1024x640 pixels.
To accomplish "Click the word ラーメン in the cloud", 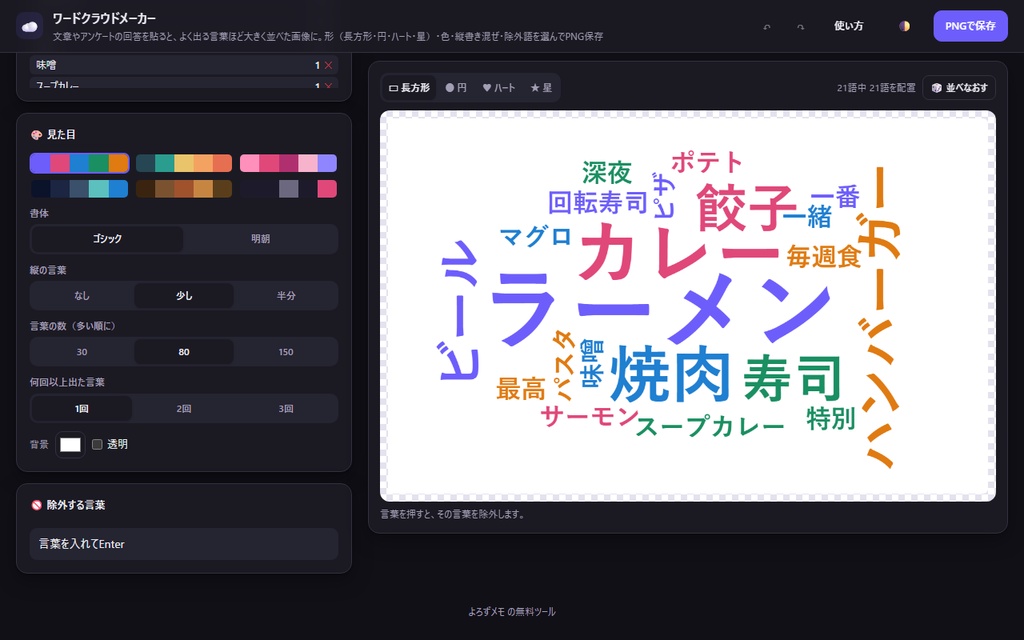I will pyautogui.click(x=660, y=308).
